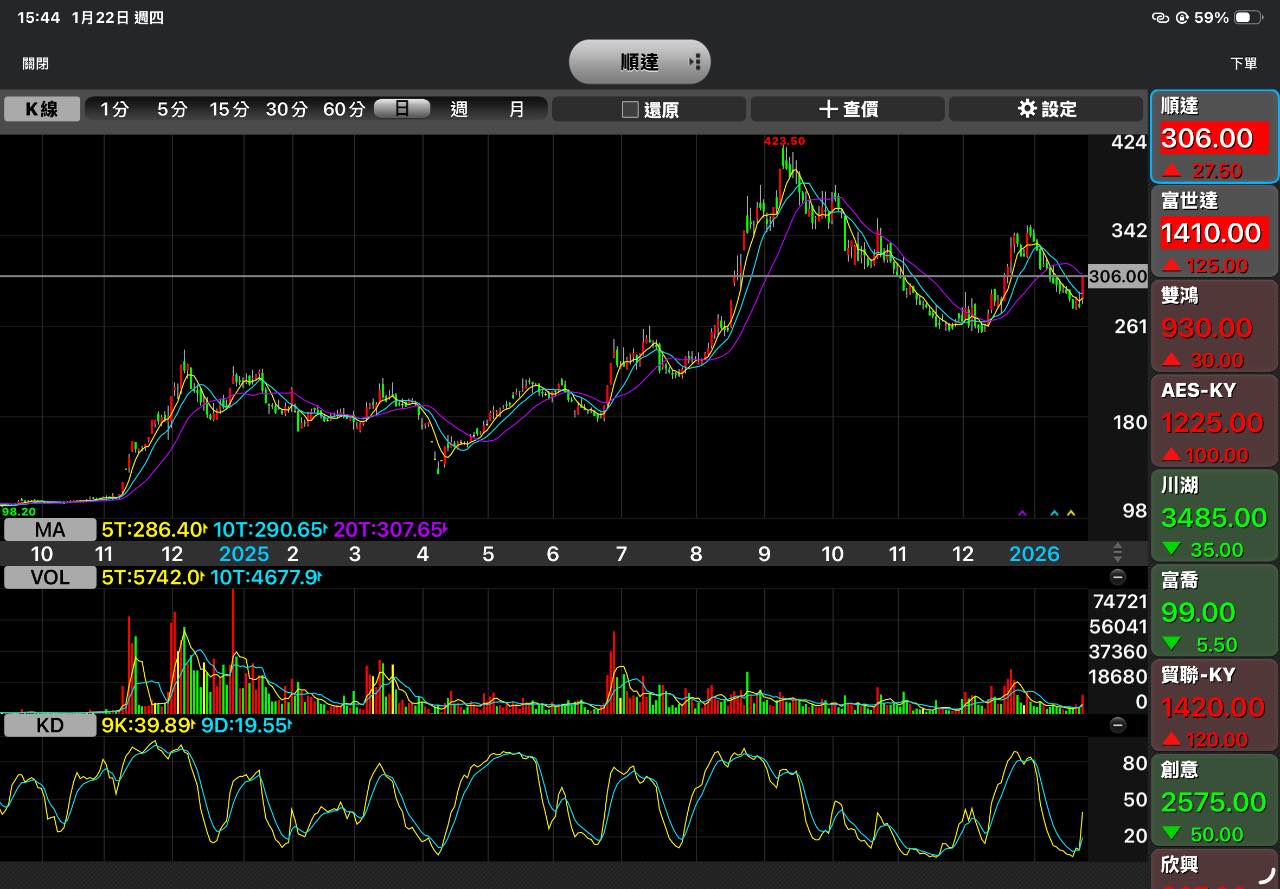The height and width of the screenshot is (889, 1280).
Task: Open the VOL indicator selector
Action: click(50, 577)
